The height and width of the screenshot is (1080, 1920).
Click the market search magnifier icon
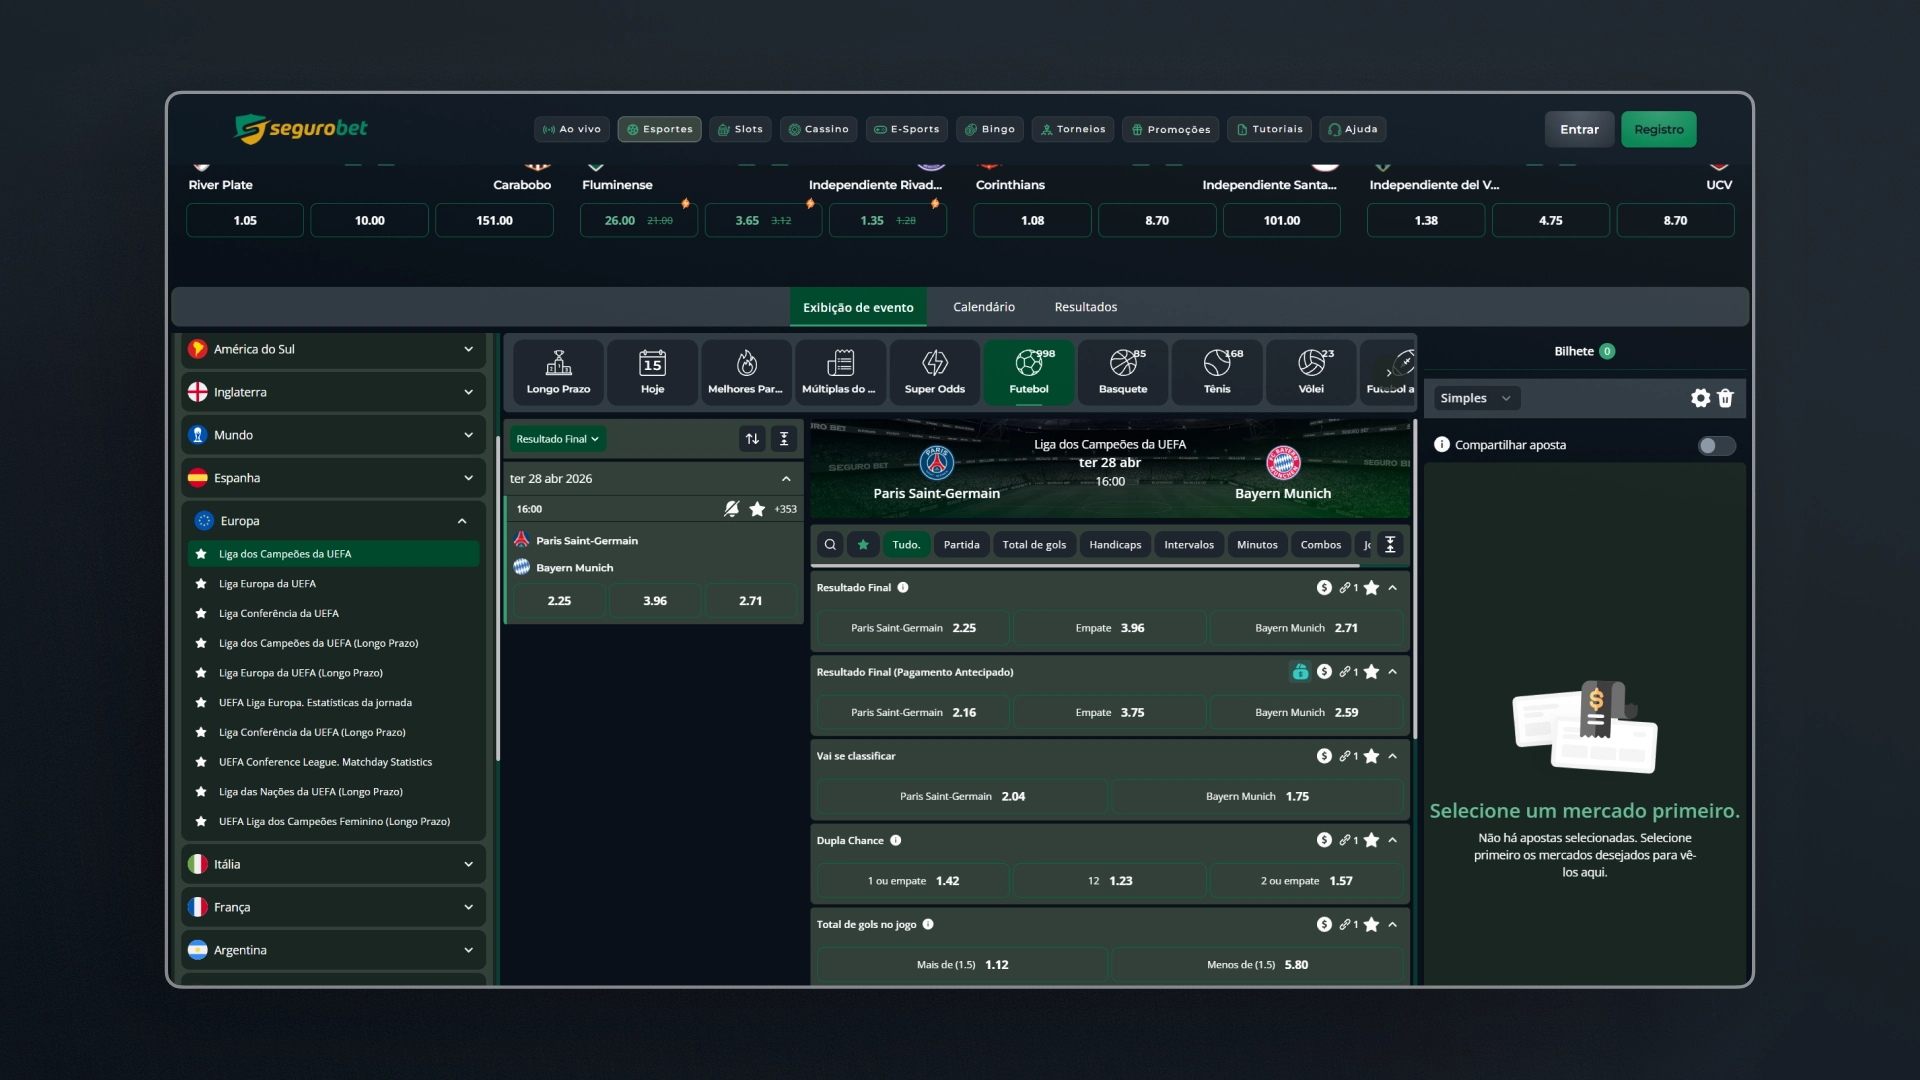tap(830, 545)
